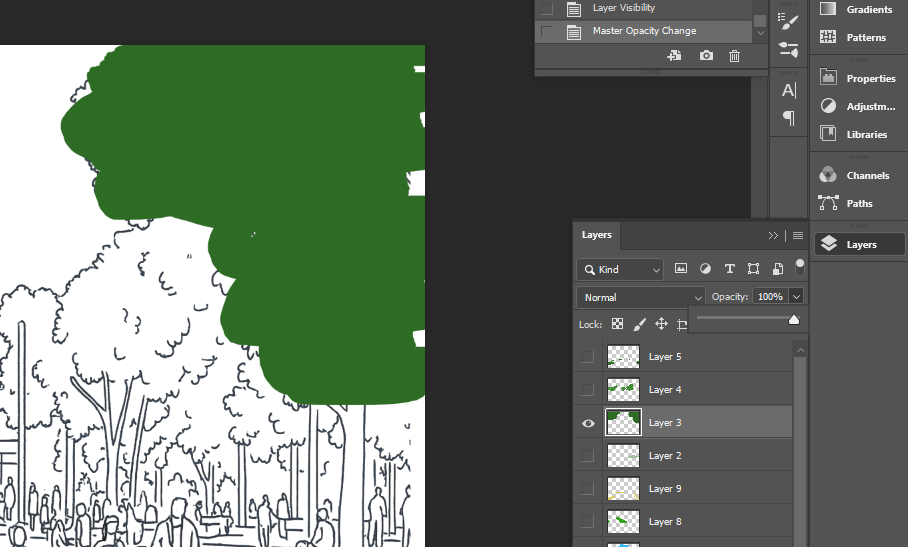Open the Brush Settings panel icon
Viewport: 908px width, 547px height.
(788, 20)
